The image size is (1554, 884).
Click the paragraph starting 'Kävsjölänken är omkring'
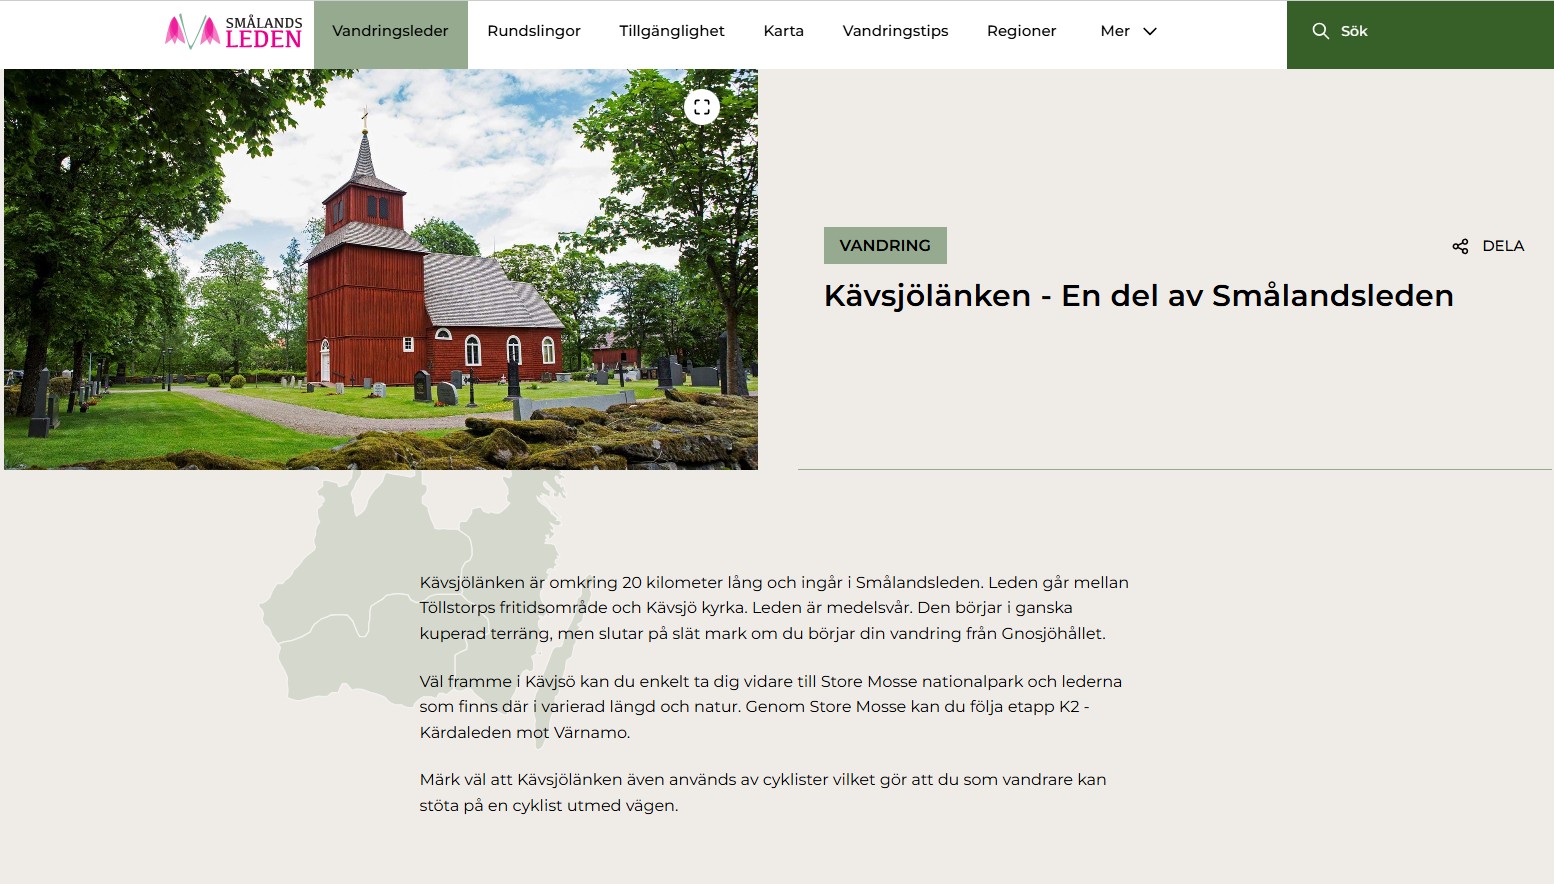pyautogui.click(x=774, y=607)
